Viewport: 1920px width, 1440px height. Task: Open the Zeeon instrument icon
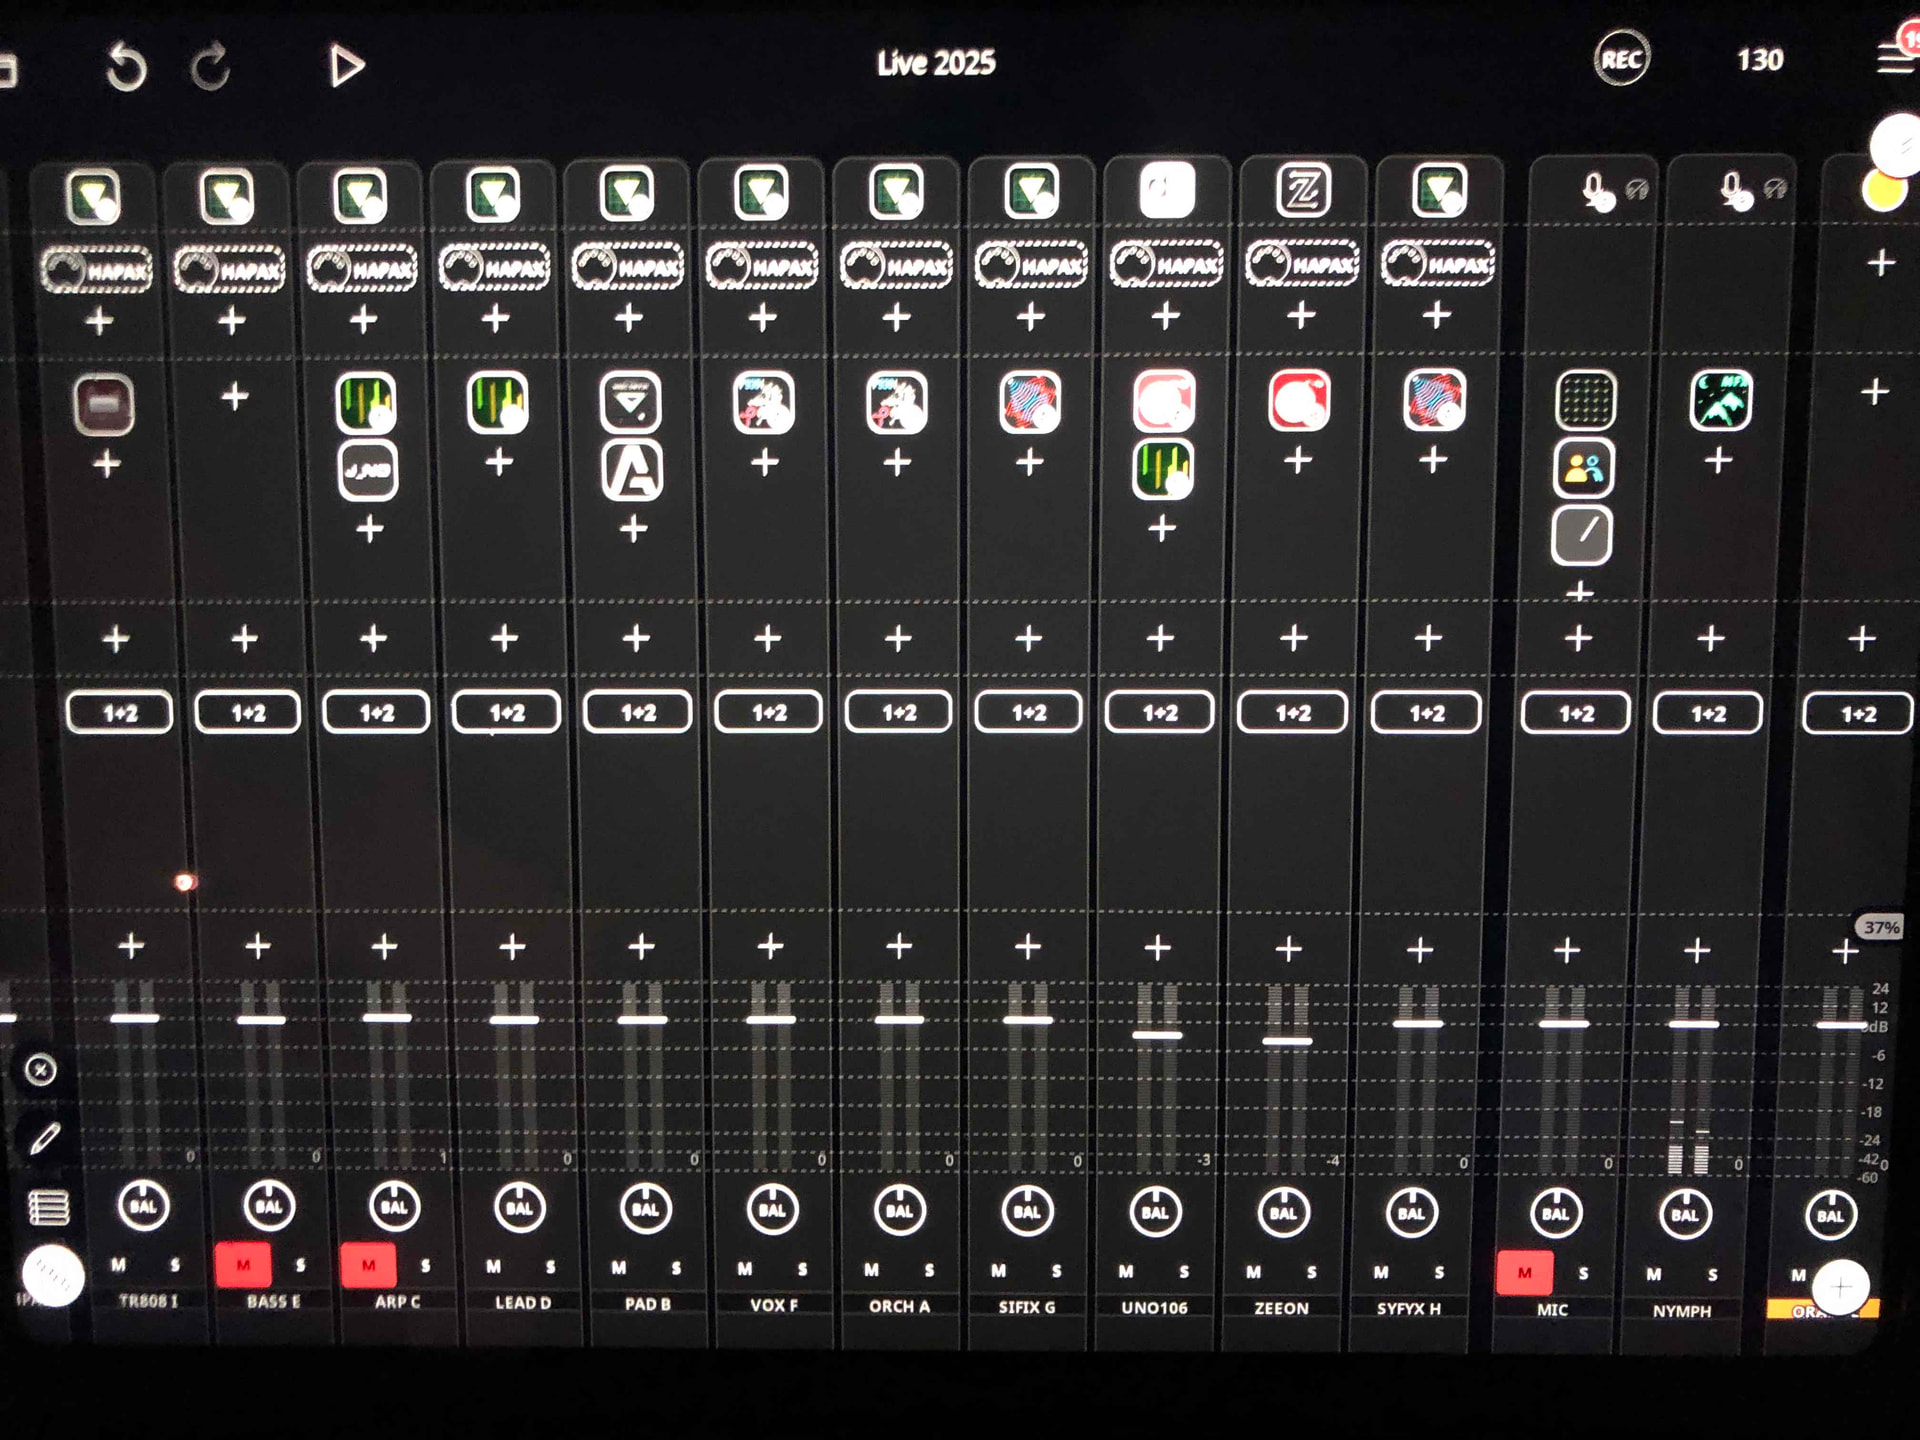(1301, 190)
